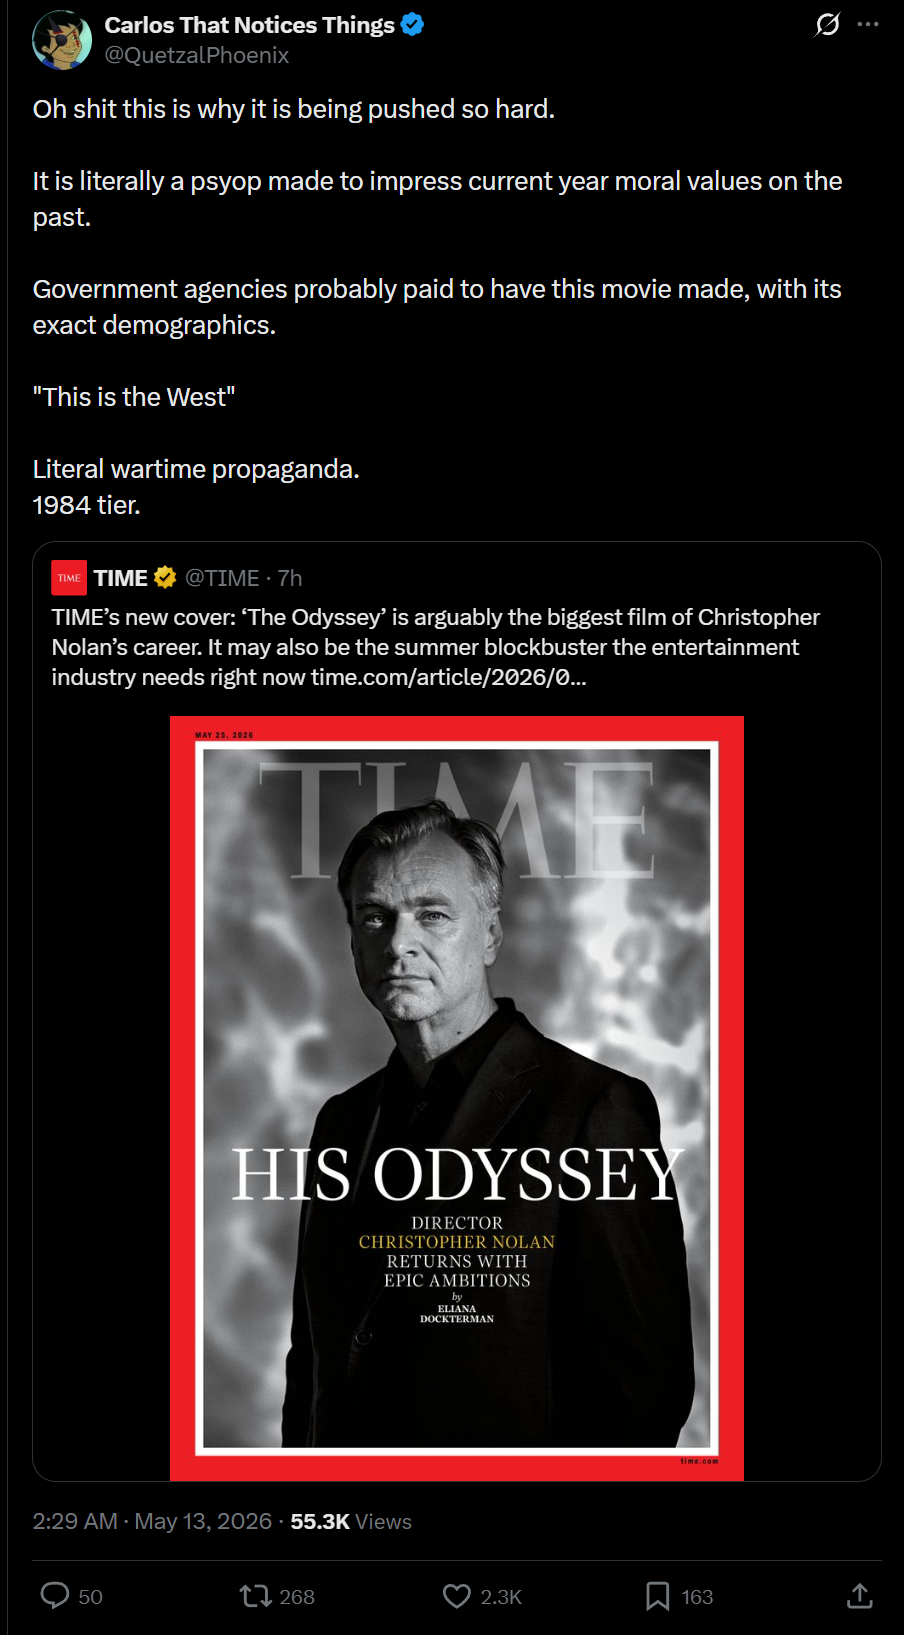Click the gold verified badge beside TIME

pos(166,577)
